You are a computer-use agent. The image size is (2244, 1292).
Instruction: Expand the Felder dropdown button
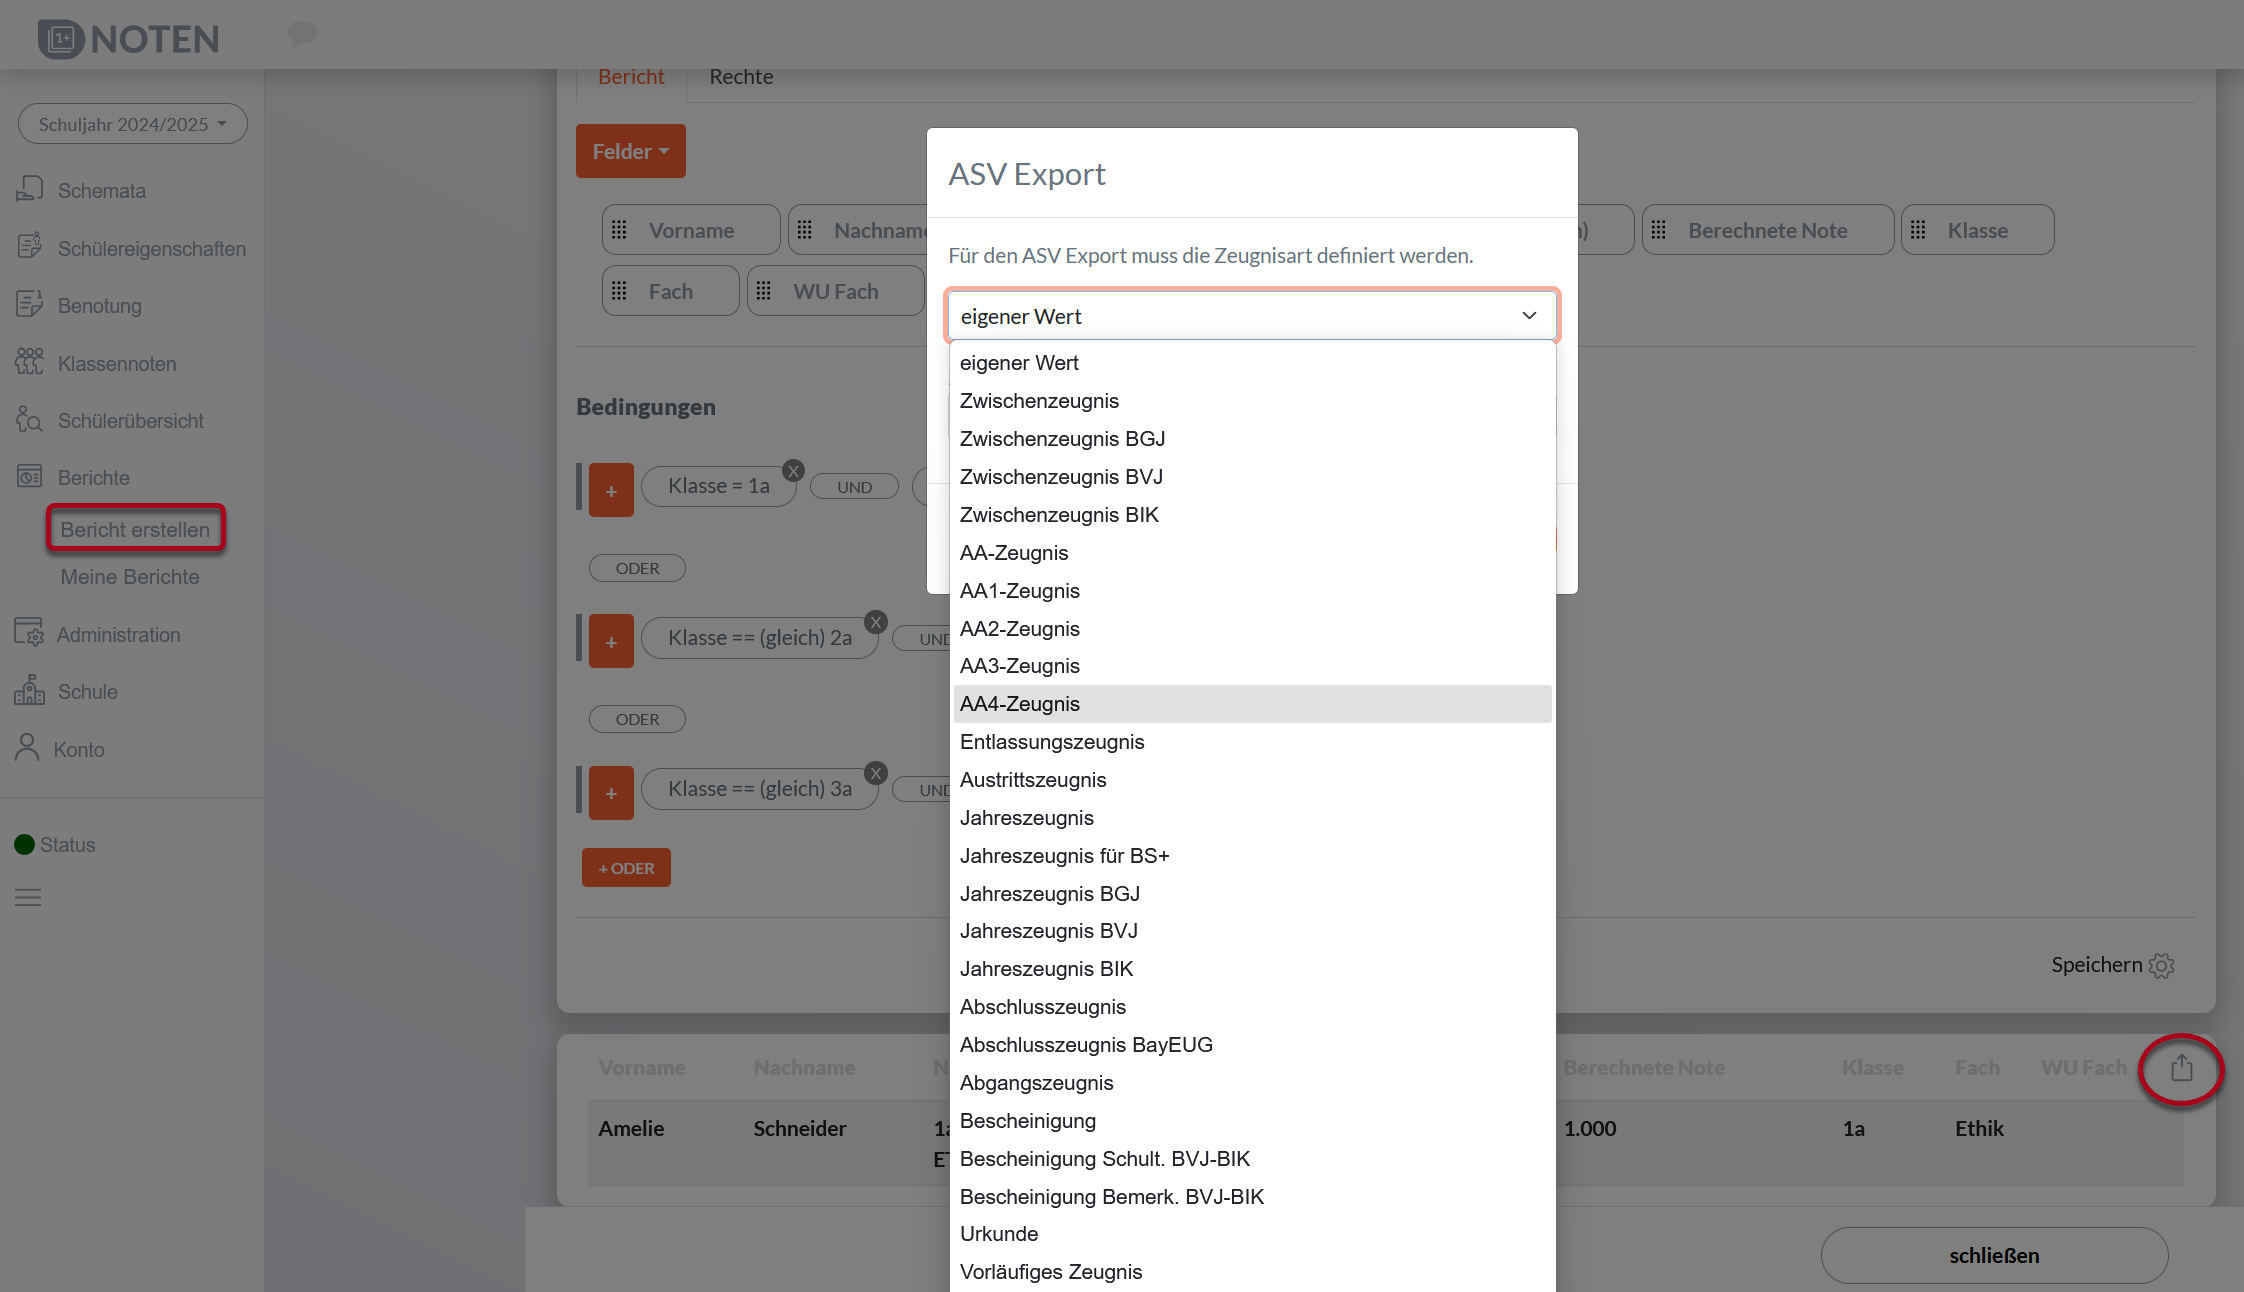[x=630, y=151]
